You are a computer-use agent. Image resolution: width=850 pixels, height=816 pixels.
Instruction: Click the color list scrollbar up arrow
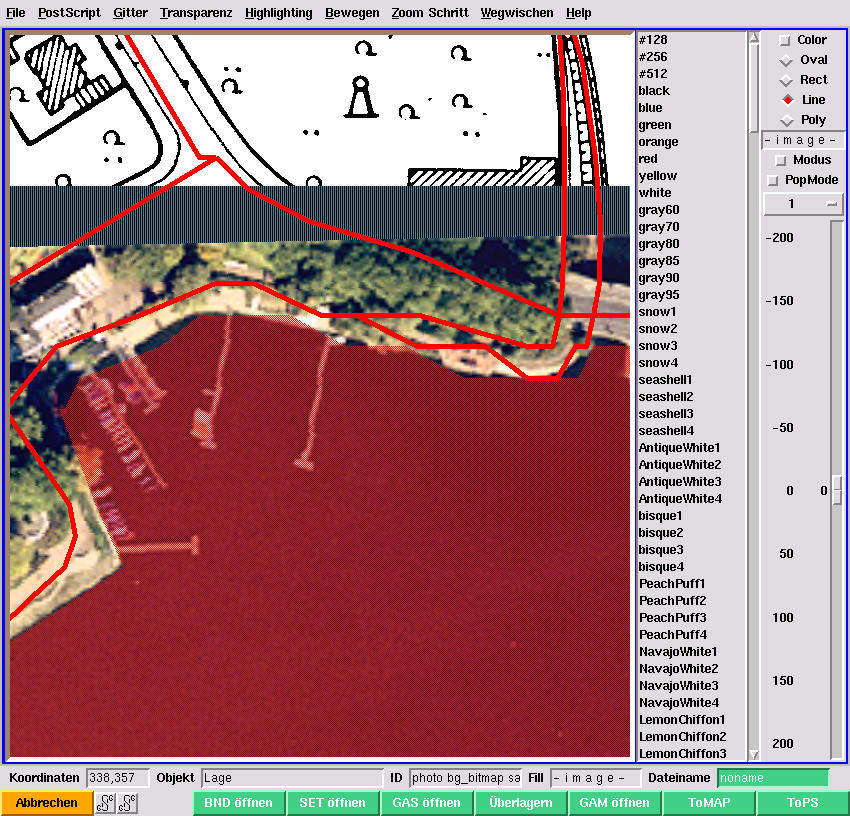(754, 37)
